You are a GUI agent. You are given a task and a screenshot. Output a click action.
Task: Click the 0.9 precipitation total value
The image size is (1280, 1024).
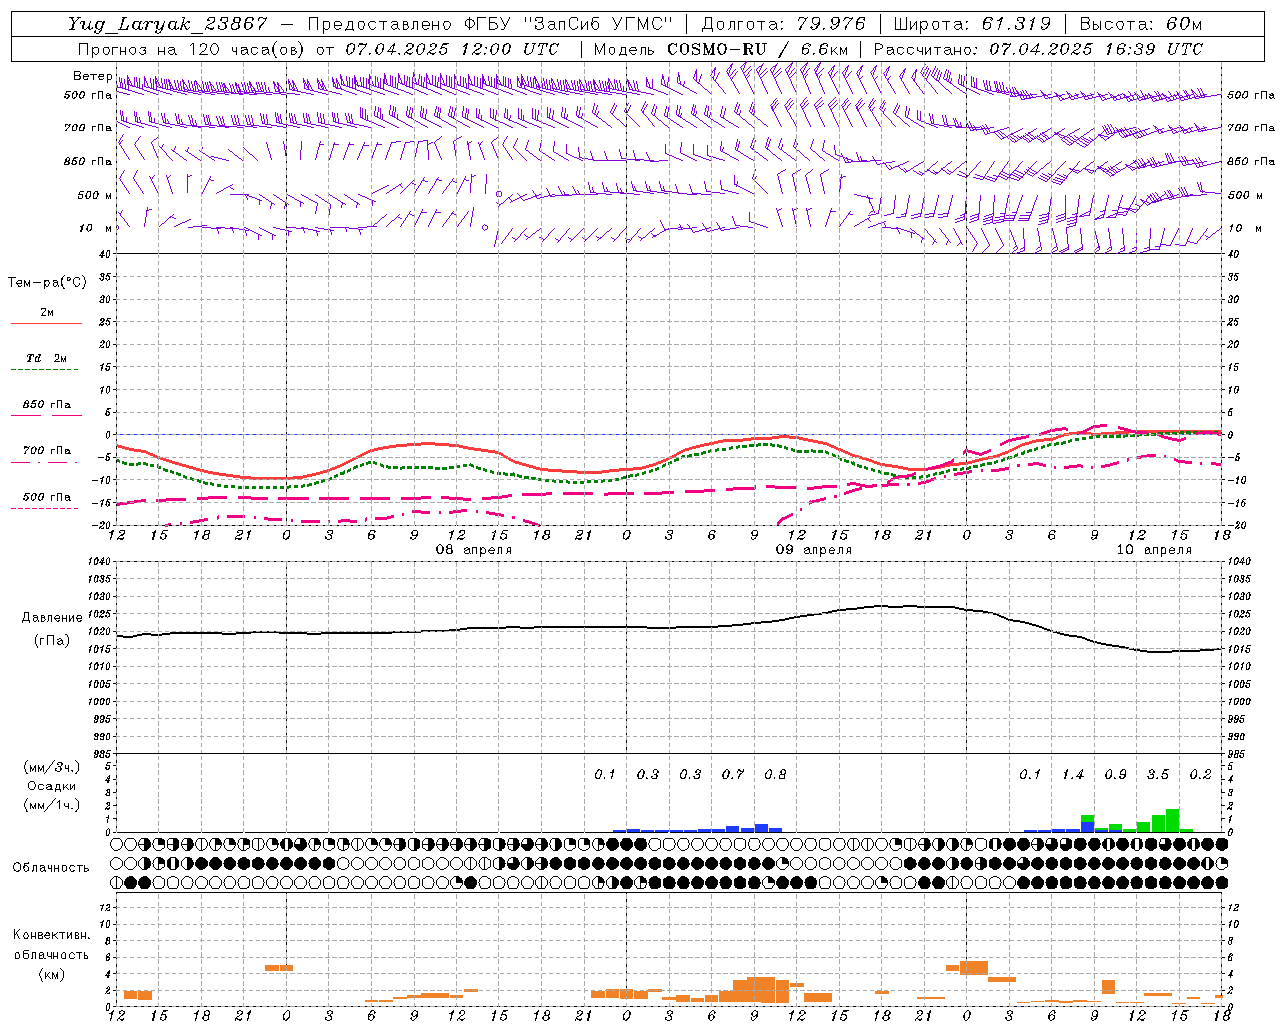click(x=1115, y=775)
